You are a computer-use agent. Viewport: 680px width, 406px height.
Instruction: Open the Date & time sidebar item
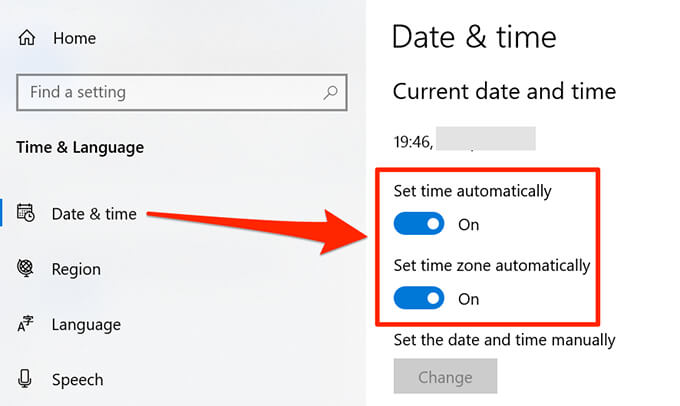click(x=94, y=213)
